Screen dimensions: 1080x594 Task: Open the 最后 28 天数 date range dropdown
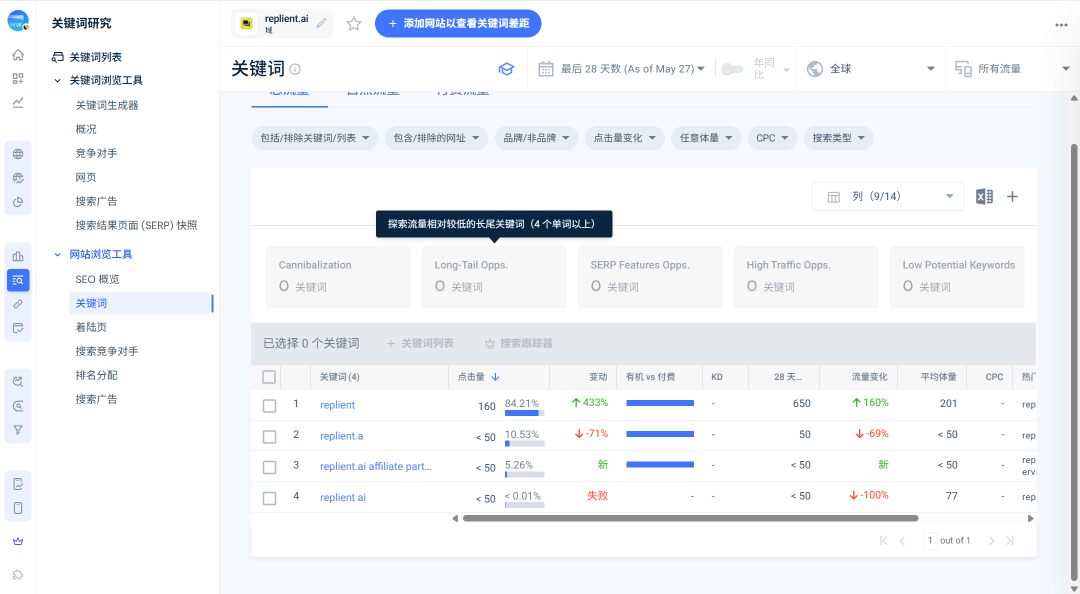coord(623,69)
